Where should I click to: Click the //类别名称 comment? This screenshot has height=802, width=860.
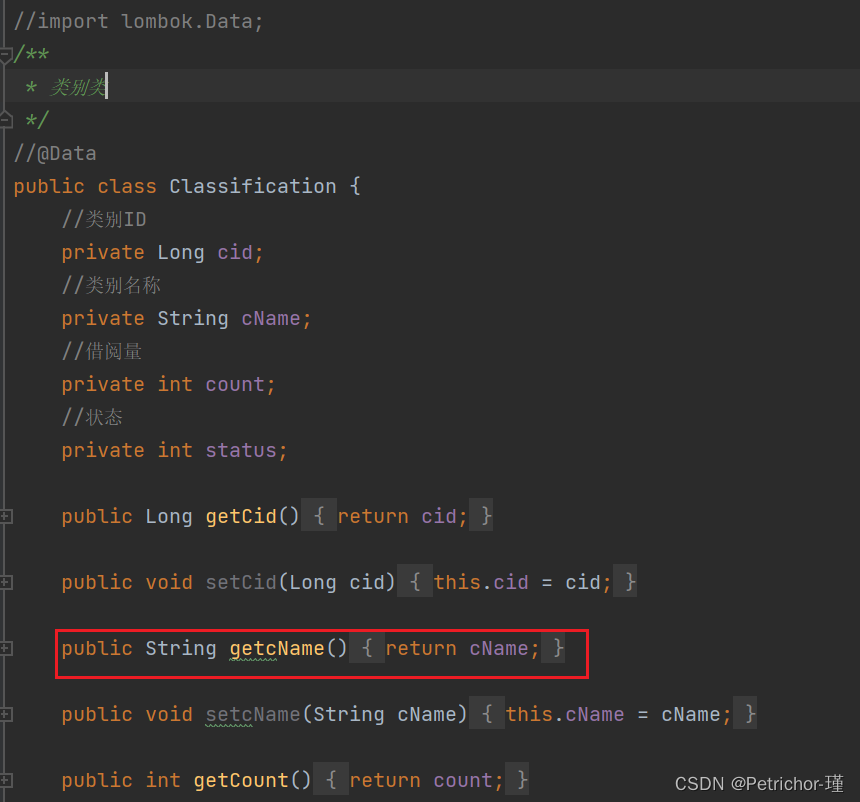pos(111,285)
